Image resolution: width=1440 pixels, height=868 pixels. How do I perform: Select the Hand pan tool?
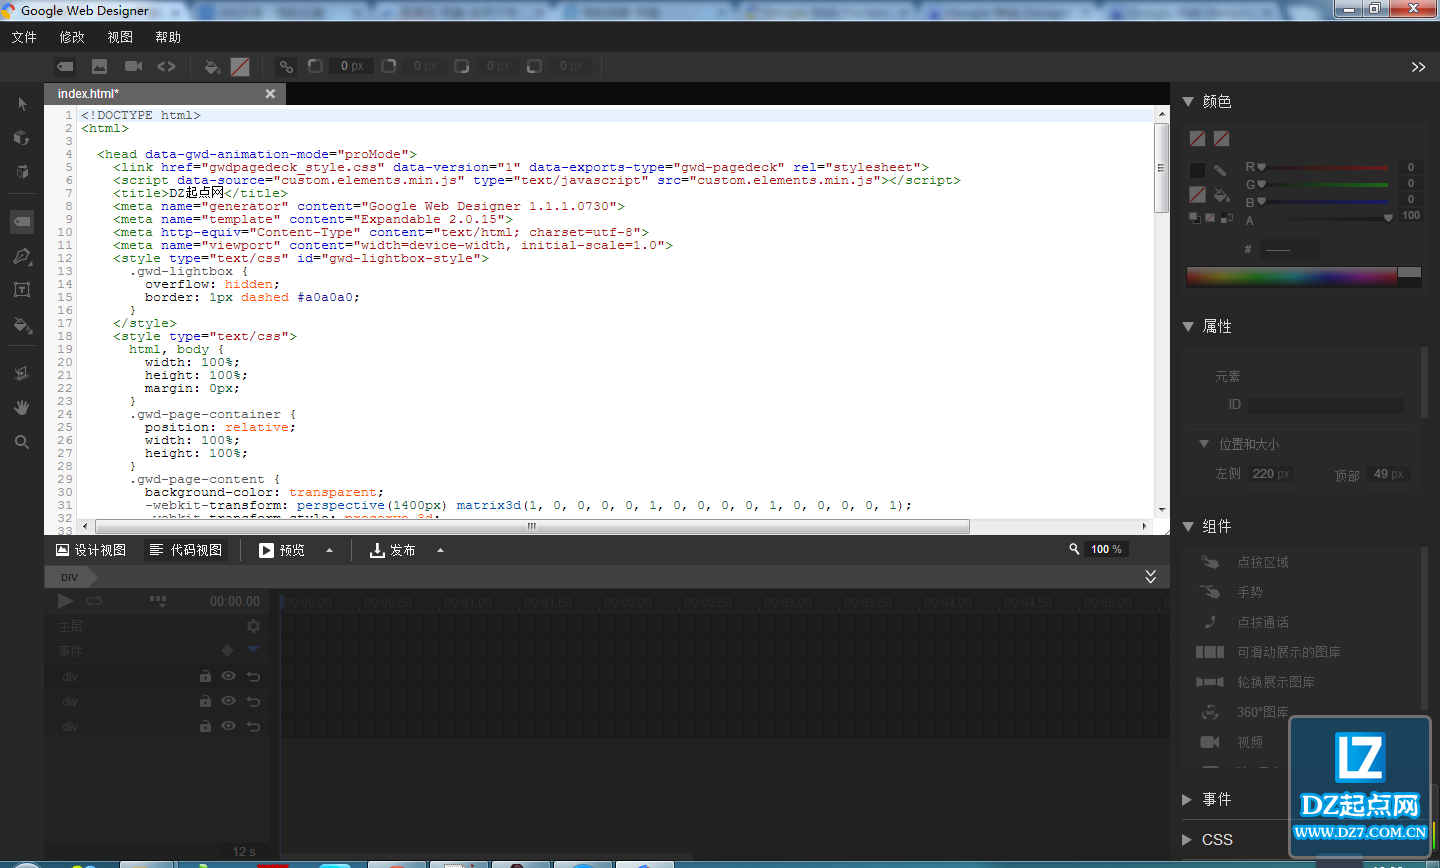coord(22,407)
